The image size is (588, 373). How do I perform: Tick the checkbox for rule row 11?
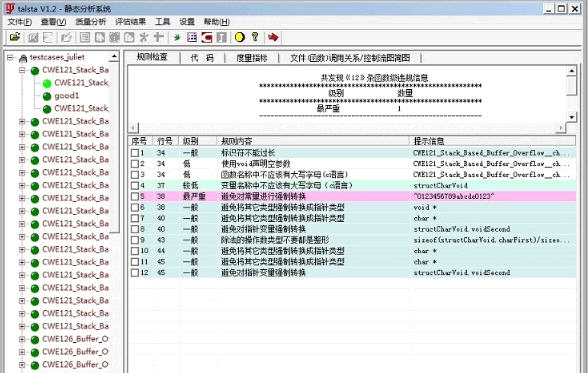point(135,262)
